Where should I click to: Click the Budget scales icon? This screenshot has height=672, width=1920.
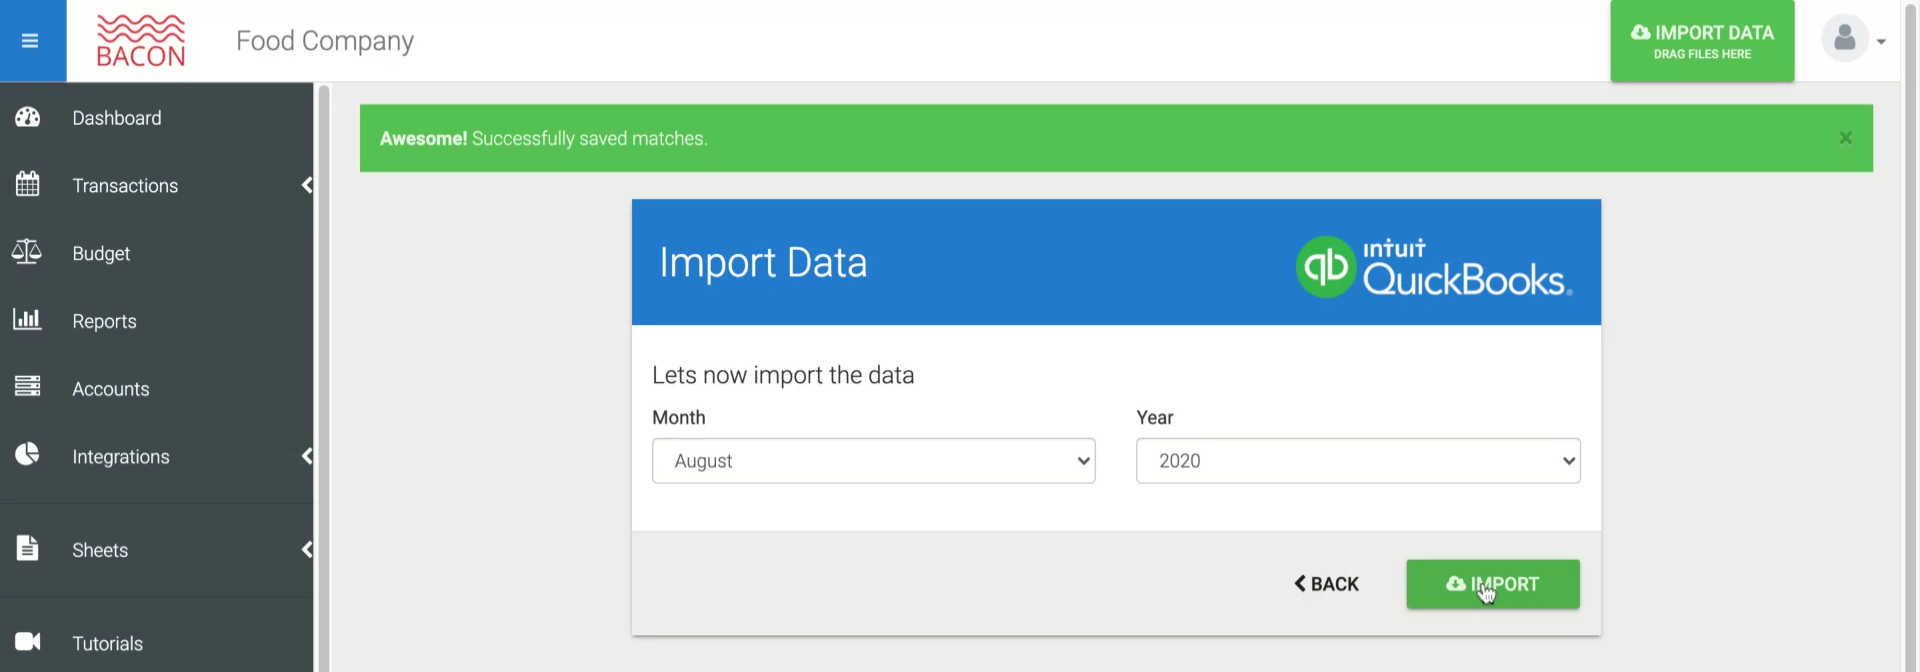tap(27, 252)
